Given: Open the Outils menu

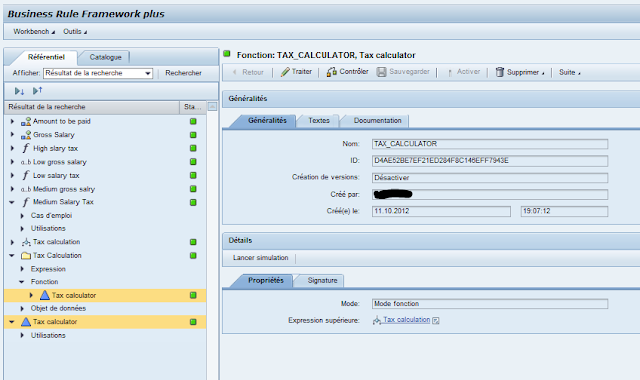Looking at the screenshot, I should [75, 31].
